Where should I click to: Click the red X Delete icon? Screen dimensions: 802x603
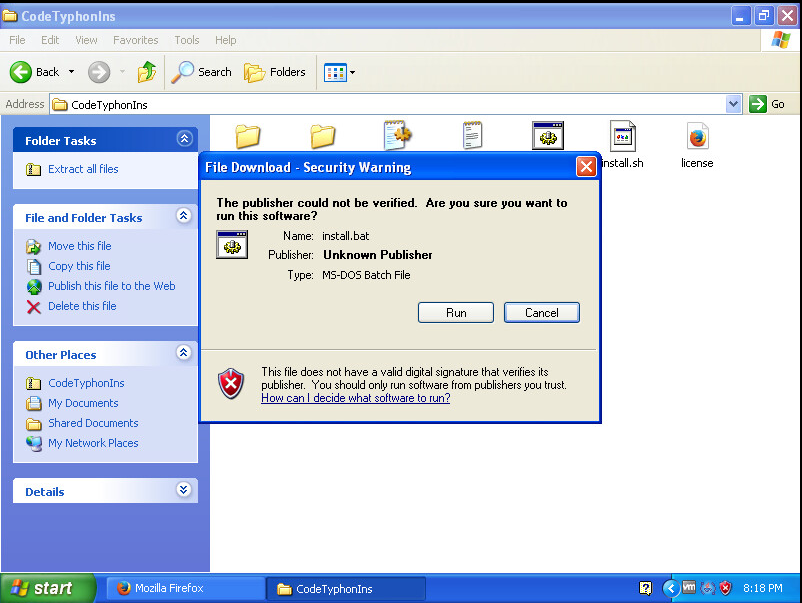click(34, 307)
